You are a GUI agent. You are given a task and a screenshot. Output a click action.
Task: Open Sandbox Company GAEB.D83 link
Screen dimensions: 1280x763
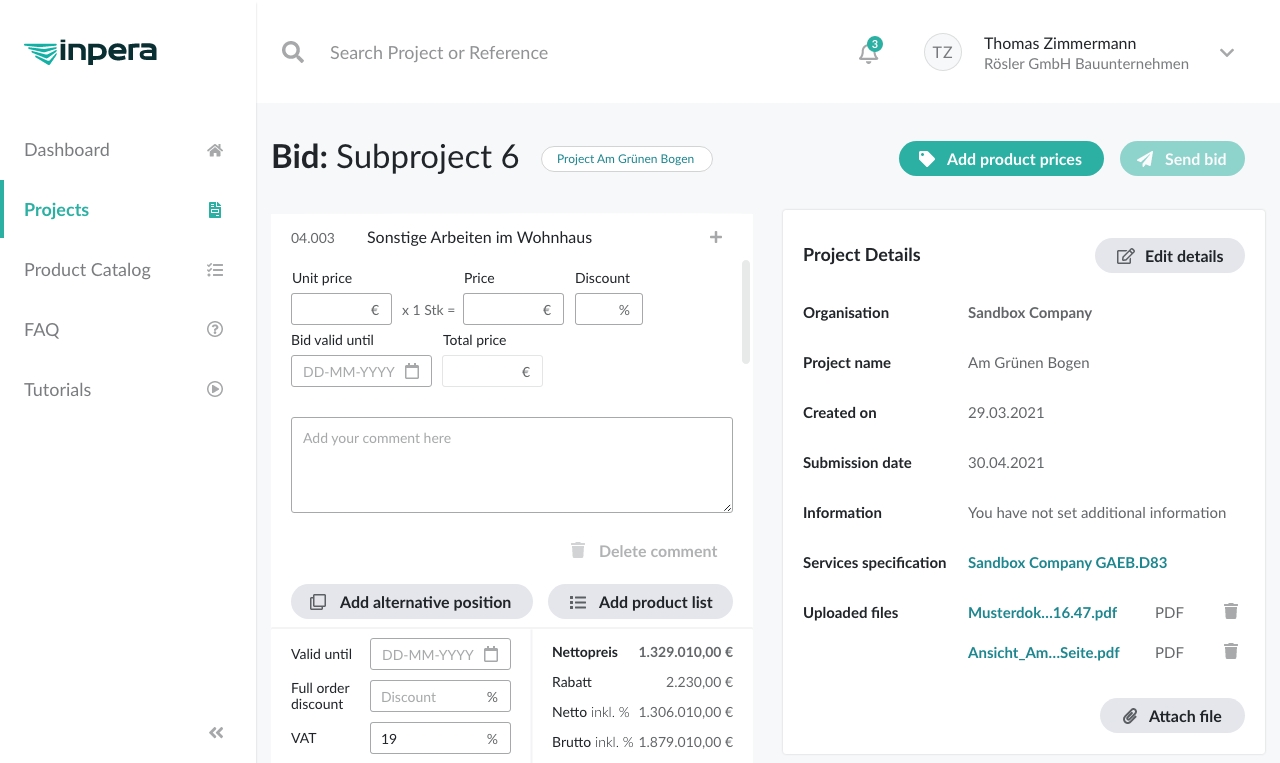[x=1067, y=563]
